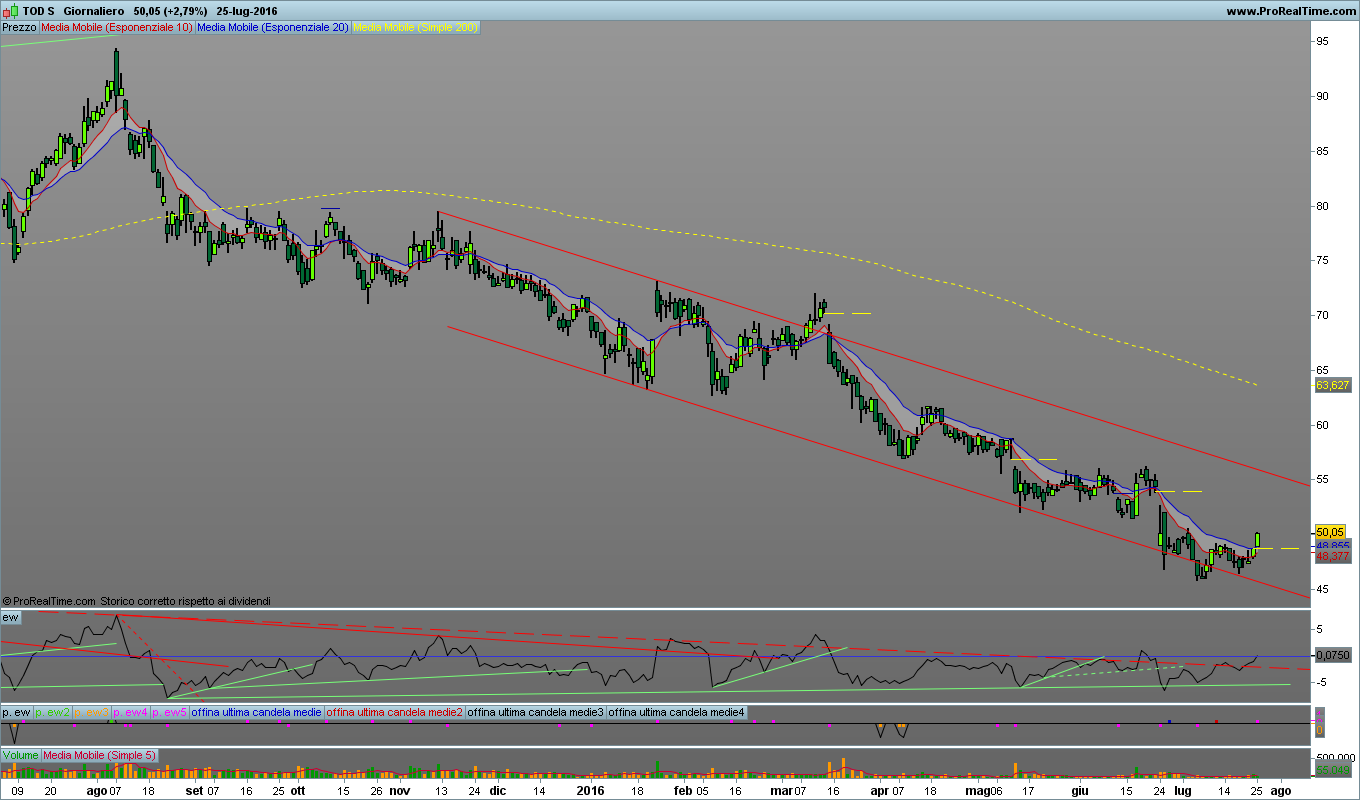The height and width of the screenshot is (800, 1360).
Task: Click the 'TOD S' ticker name
Action: pyautogui.click(x=38, y=11)
